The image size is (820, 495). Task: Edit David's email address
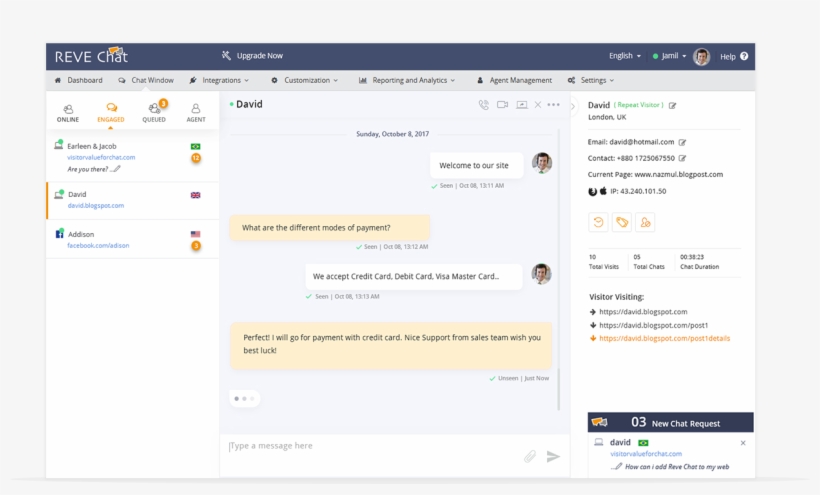pos(682,142)
